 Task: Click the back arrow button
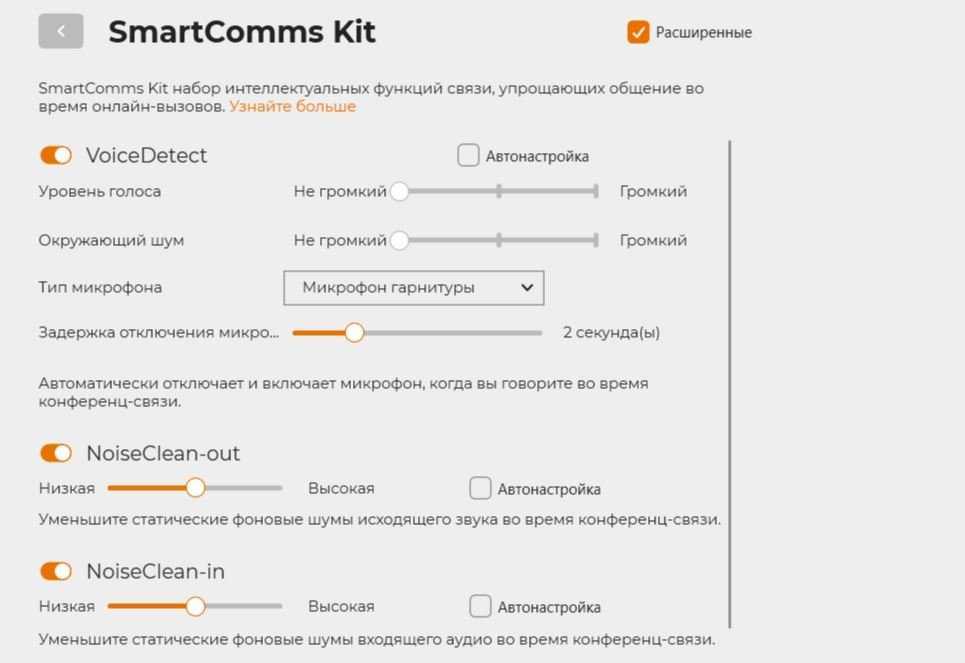[61, 31]
